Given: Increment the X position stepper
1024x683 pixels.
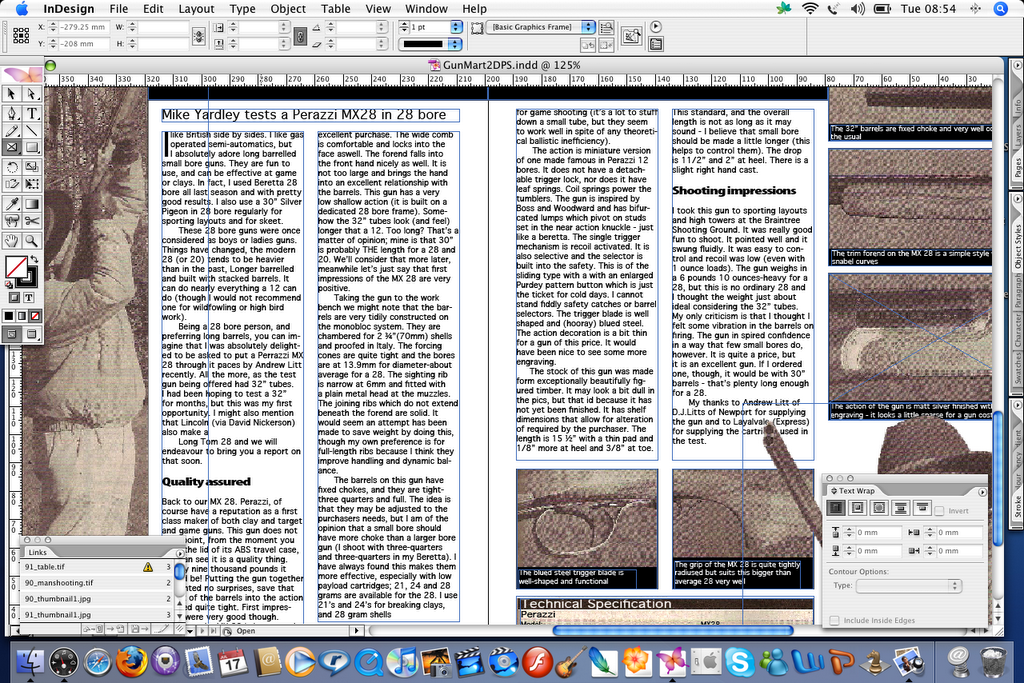Looking at the screenshot, I should [x=52, y=25].
